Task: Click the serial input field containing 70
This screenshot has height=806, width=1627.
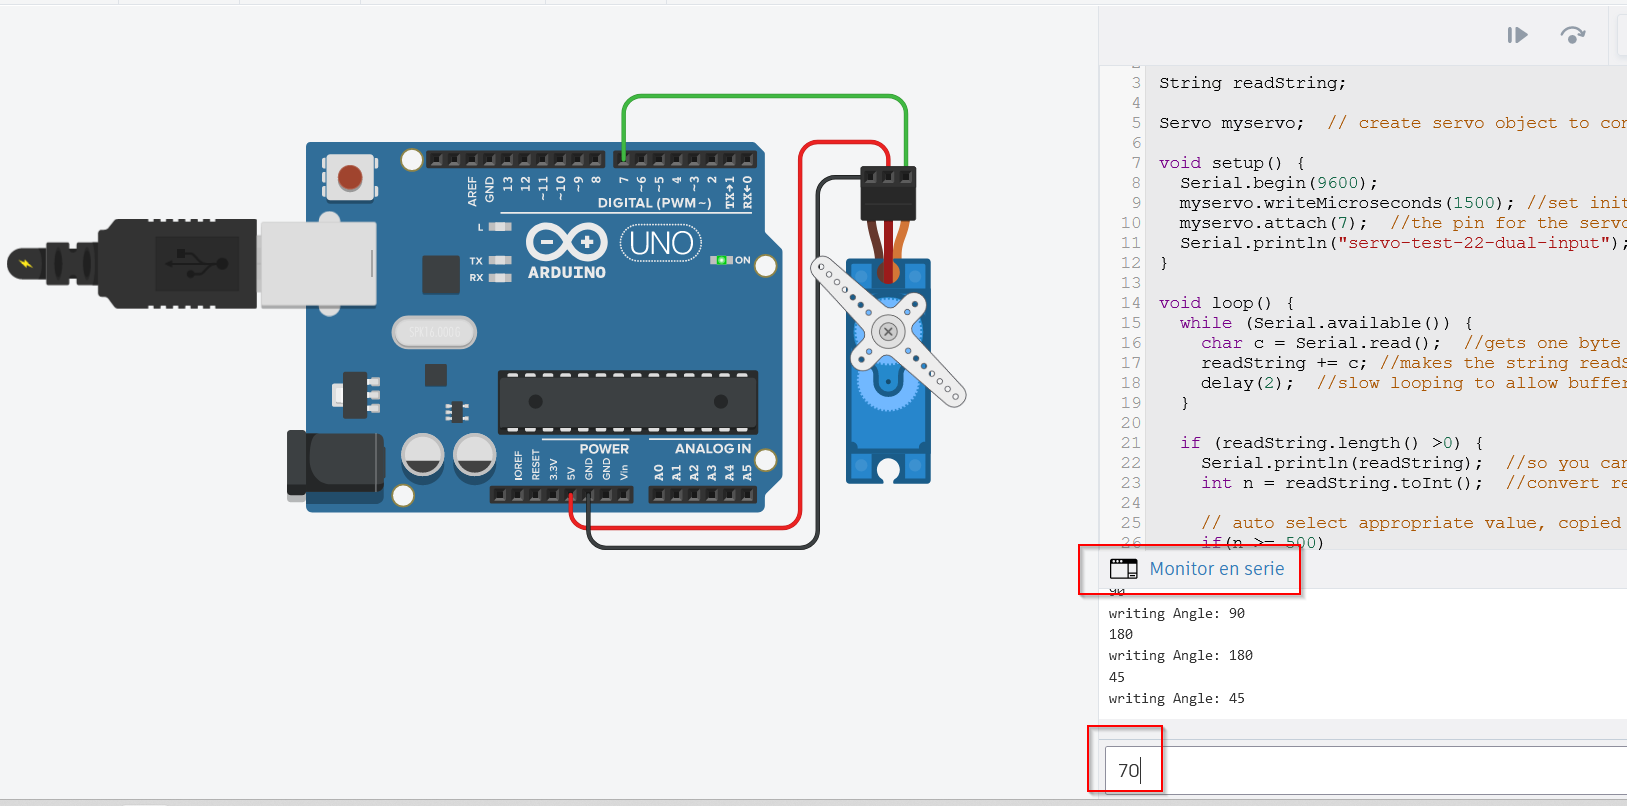Action: point(1366,770)
